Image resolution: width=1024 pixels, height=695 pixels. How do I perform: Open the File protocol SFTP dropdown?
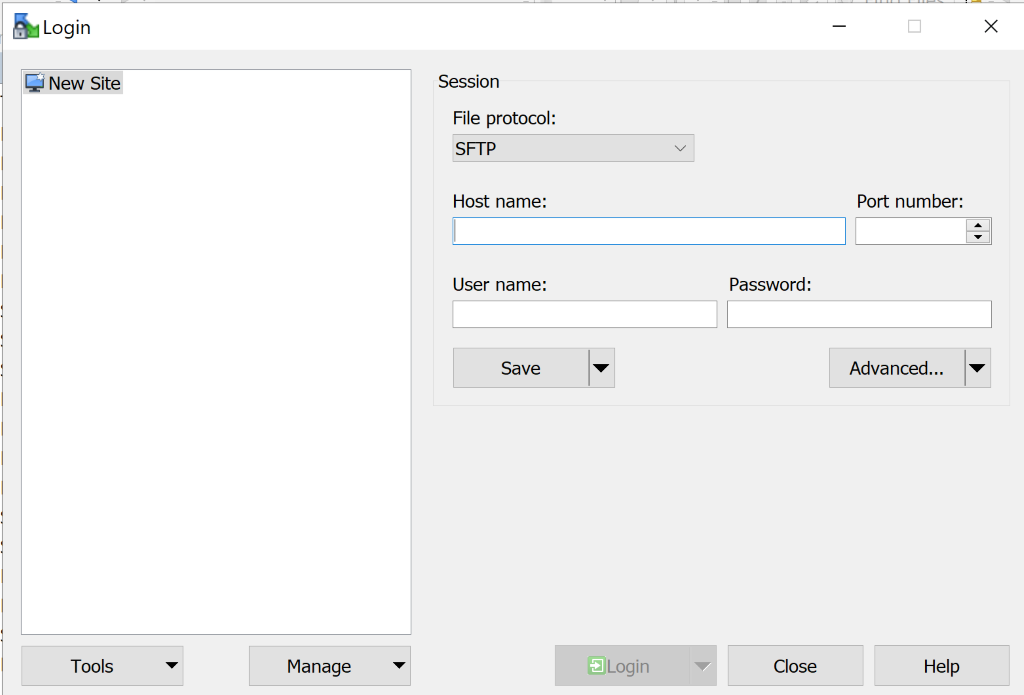point(573,148)
